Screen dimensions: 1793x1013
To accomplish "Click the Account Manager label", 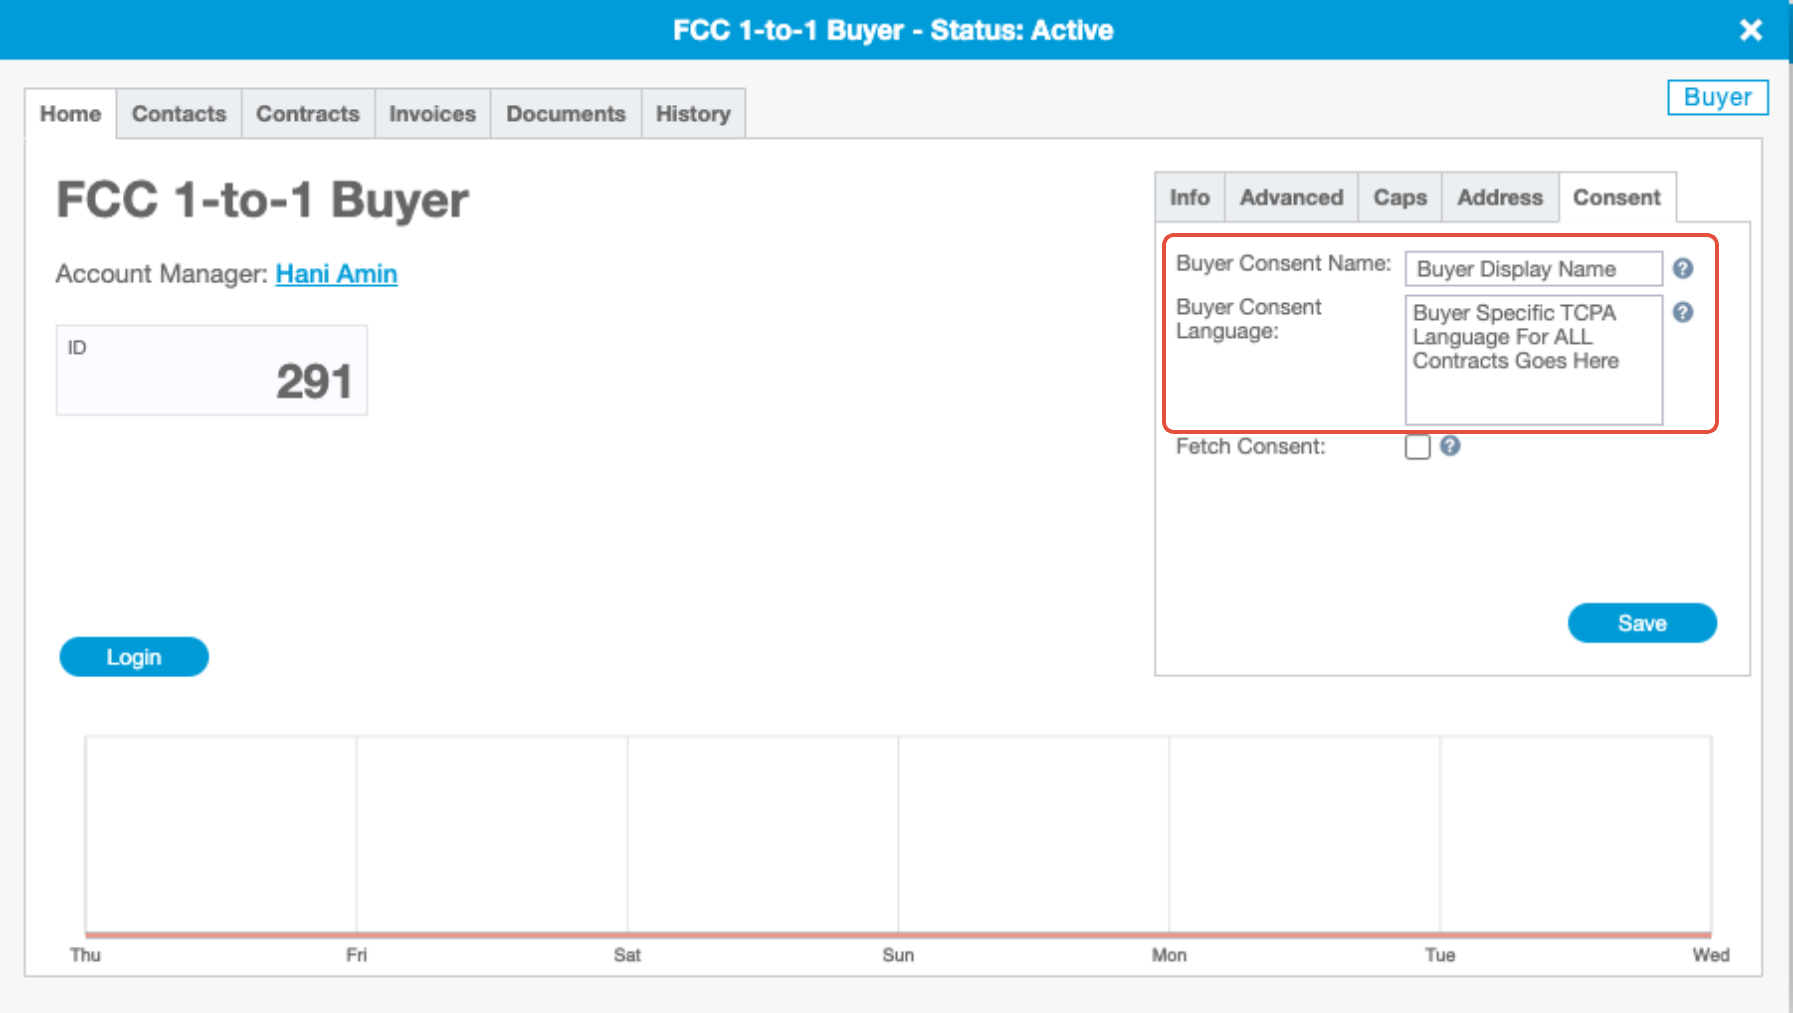I will tap(162, 274).
